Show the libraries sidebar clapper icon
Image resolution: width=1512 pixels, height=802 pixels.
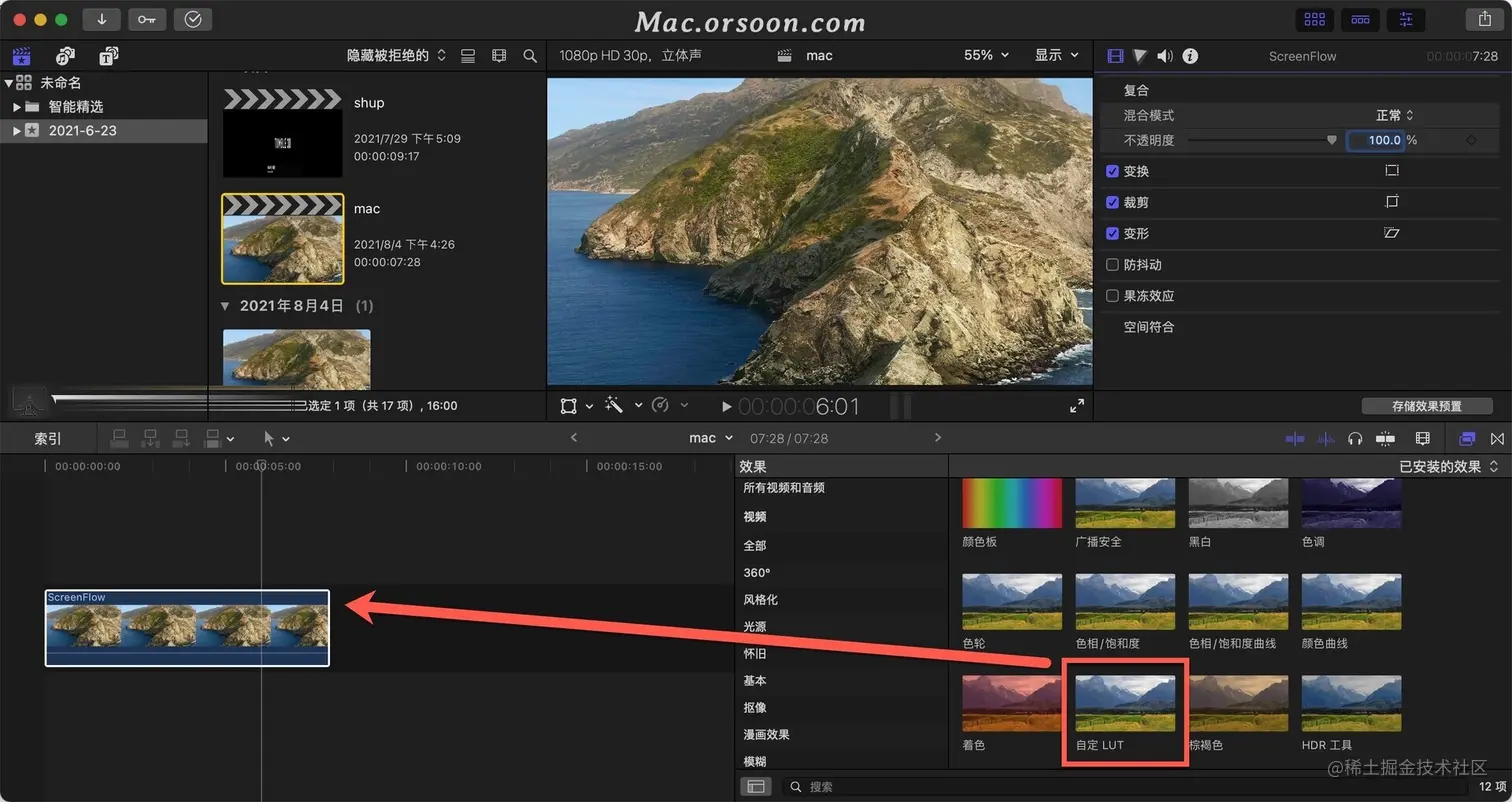tap(21, 56)
